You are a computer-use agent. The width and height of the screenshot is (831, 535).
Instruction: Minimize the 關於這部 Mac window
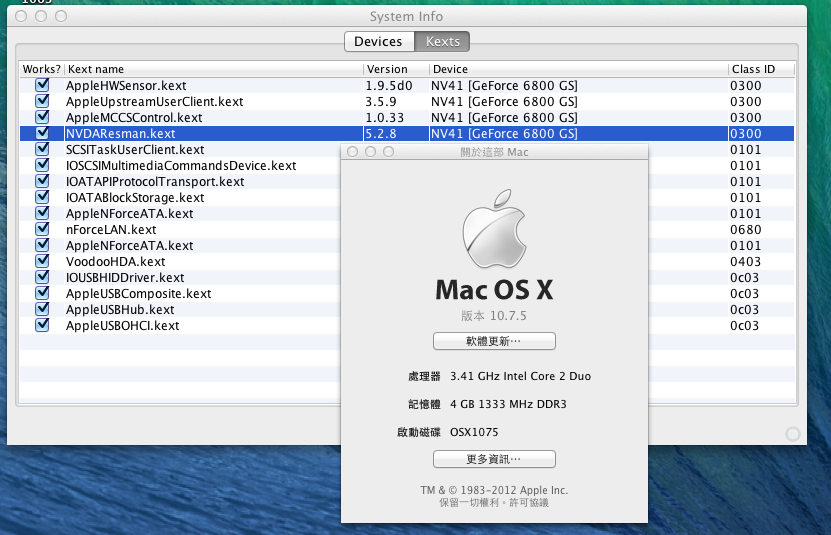pos(370,152)
